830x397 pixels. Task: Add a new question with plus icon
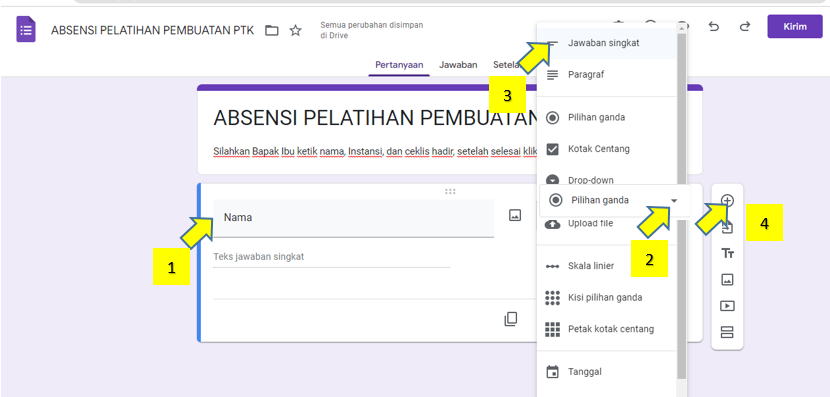click(727, 201)
